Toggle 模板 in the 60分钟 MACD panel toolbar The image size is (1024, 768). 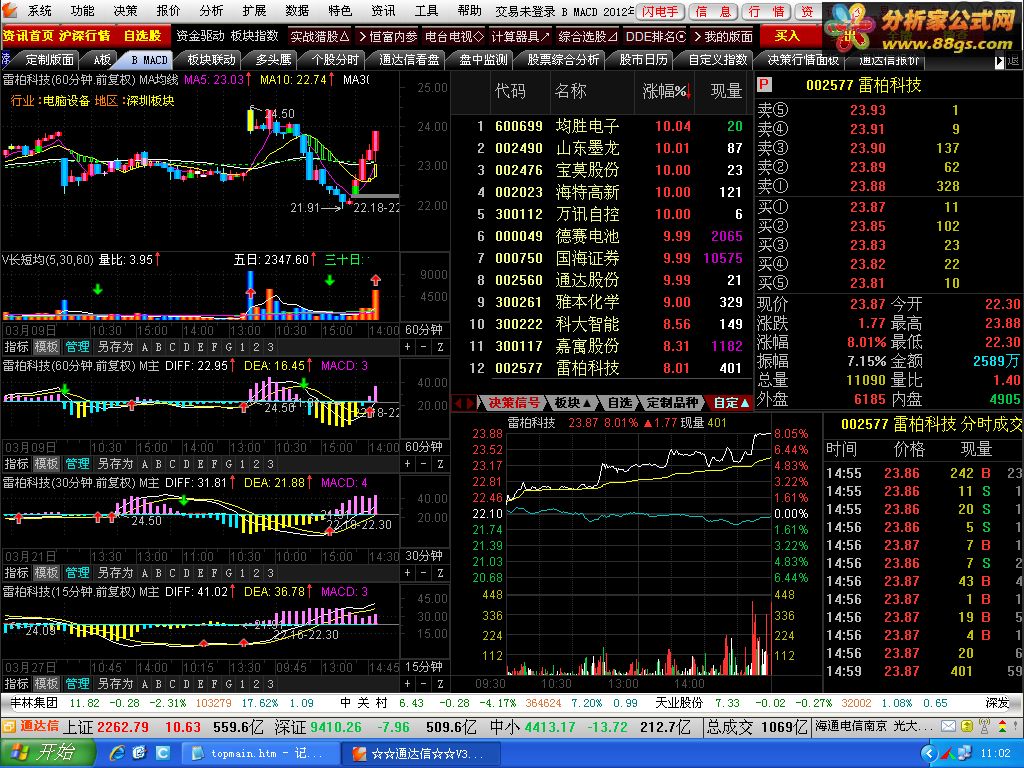[46, 464]
